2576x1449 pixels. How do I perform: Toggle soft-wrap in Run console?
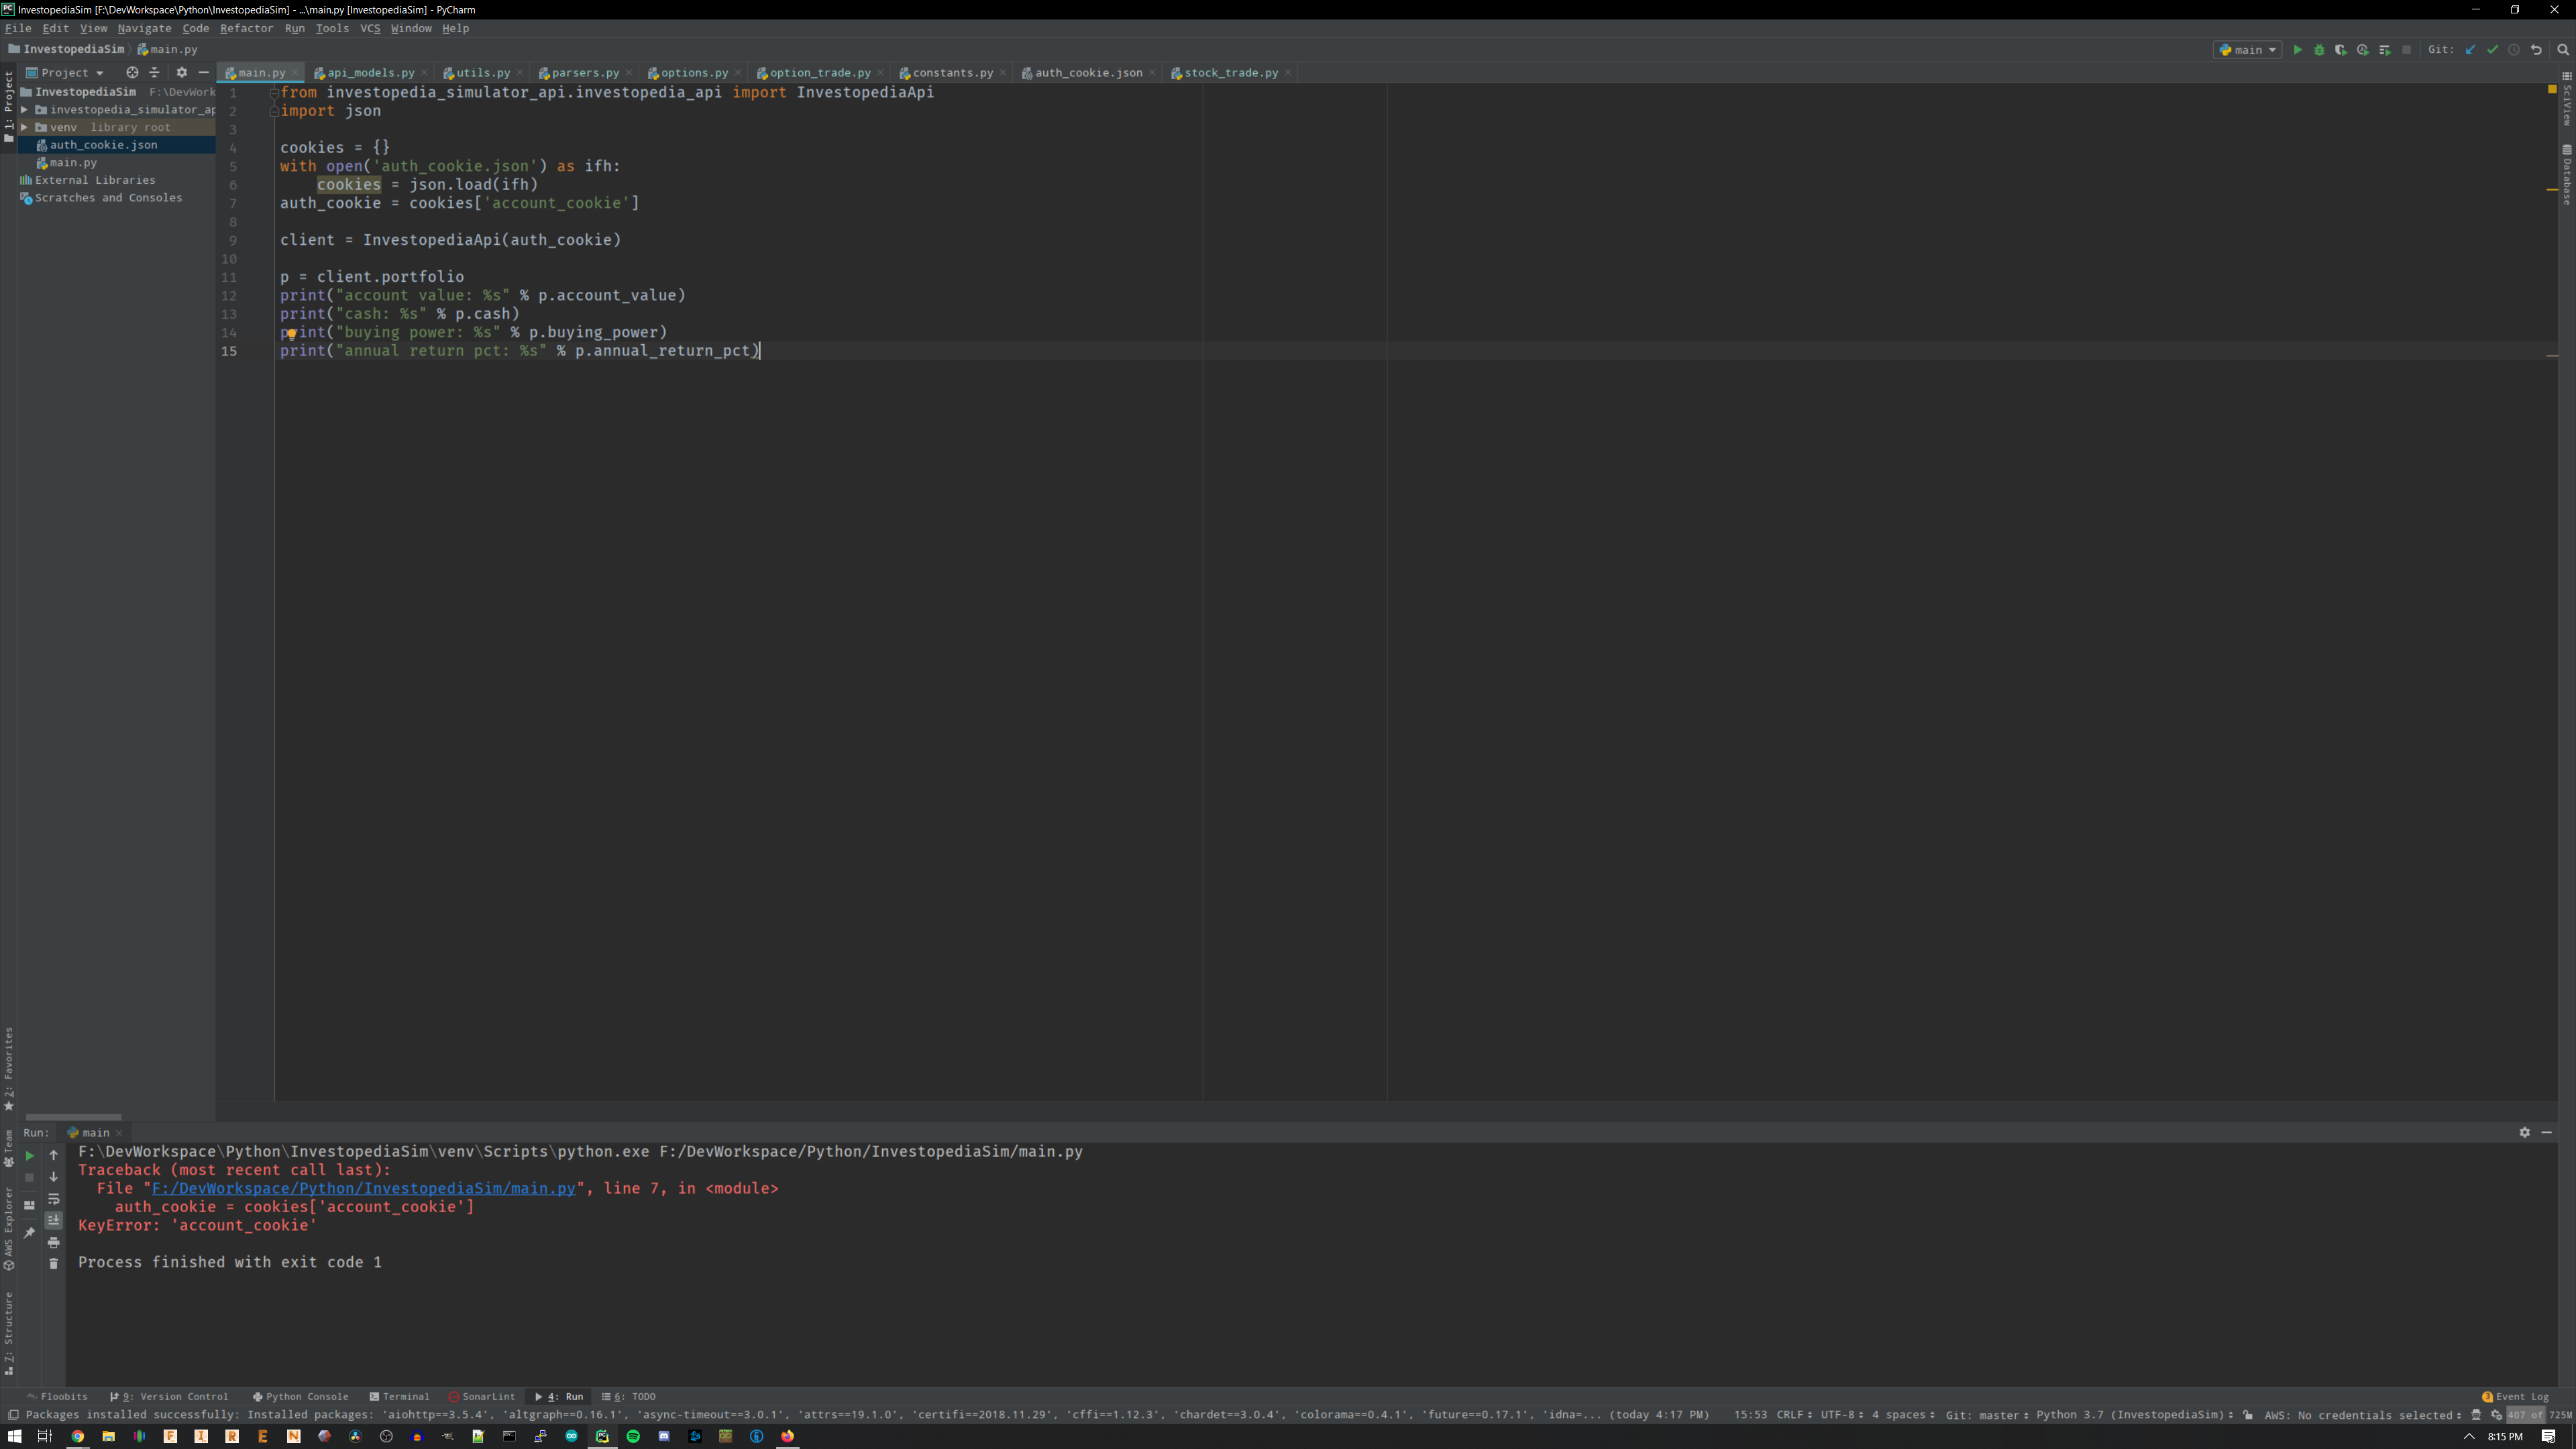54,1199
